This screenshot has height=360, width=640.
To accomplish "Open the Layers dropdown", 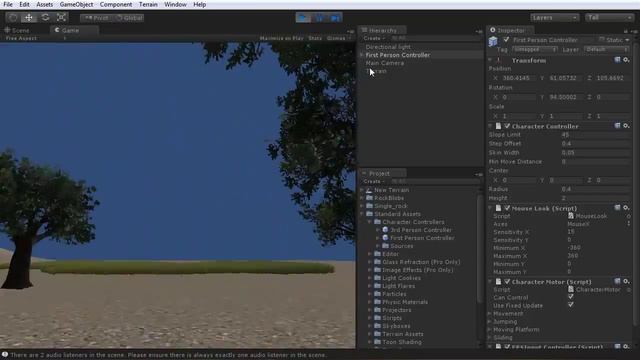I will tap(554, 18).
